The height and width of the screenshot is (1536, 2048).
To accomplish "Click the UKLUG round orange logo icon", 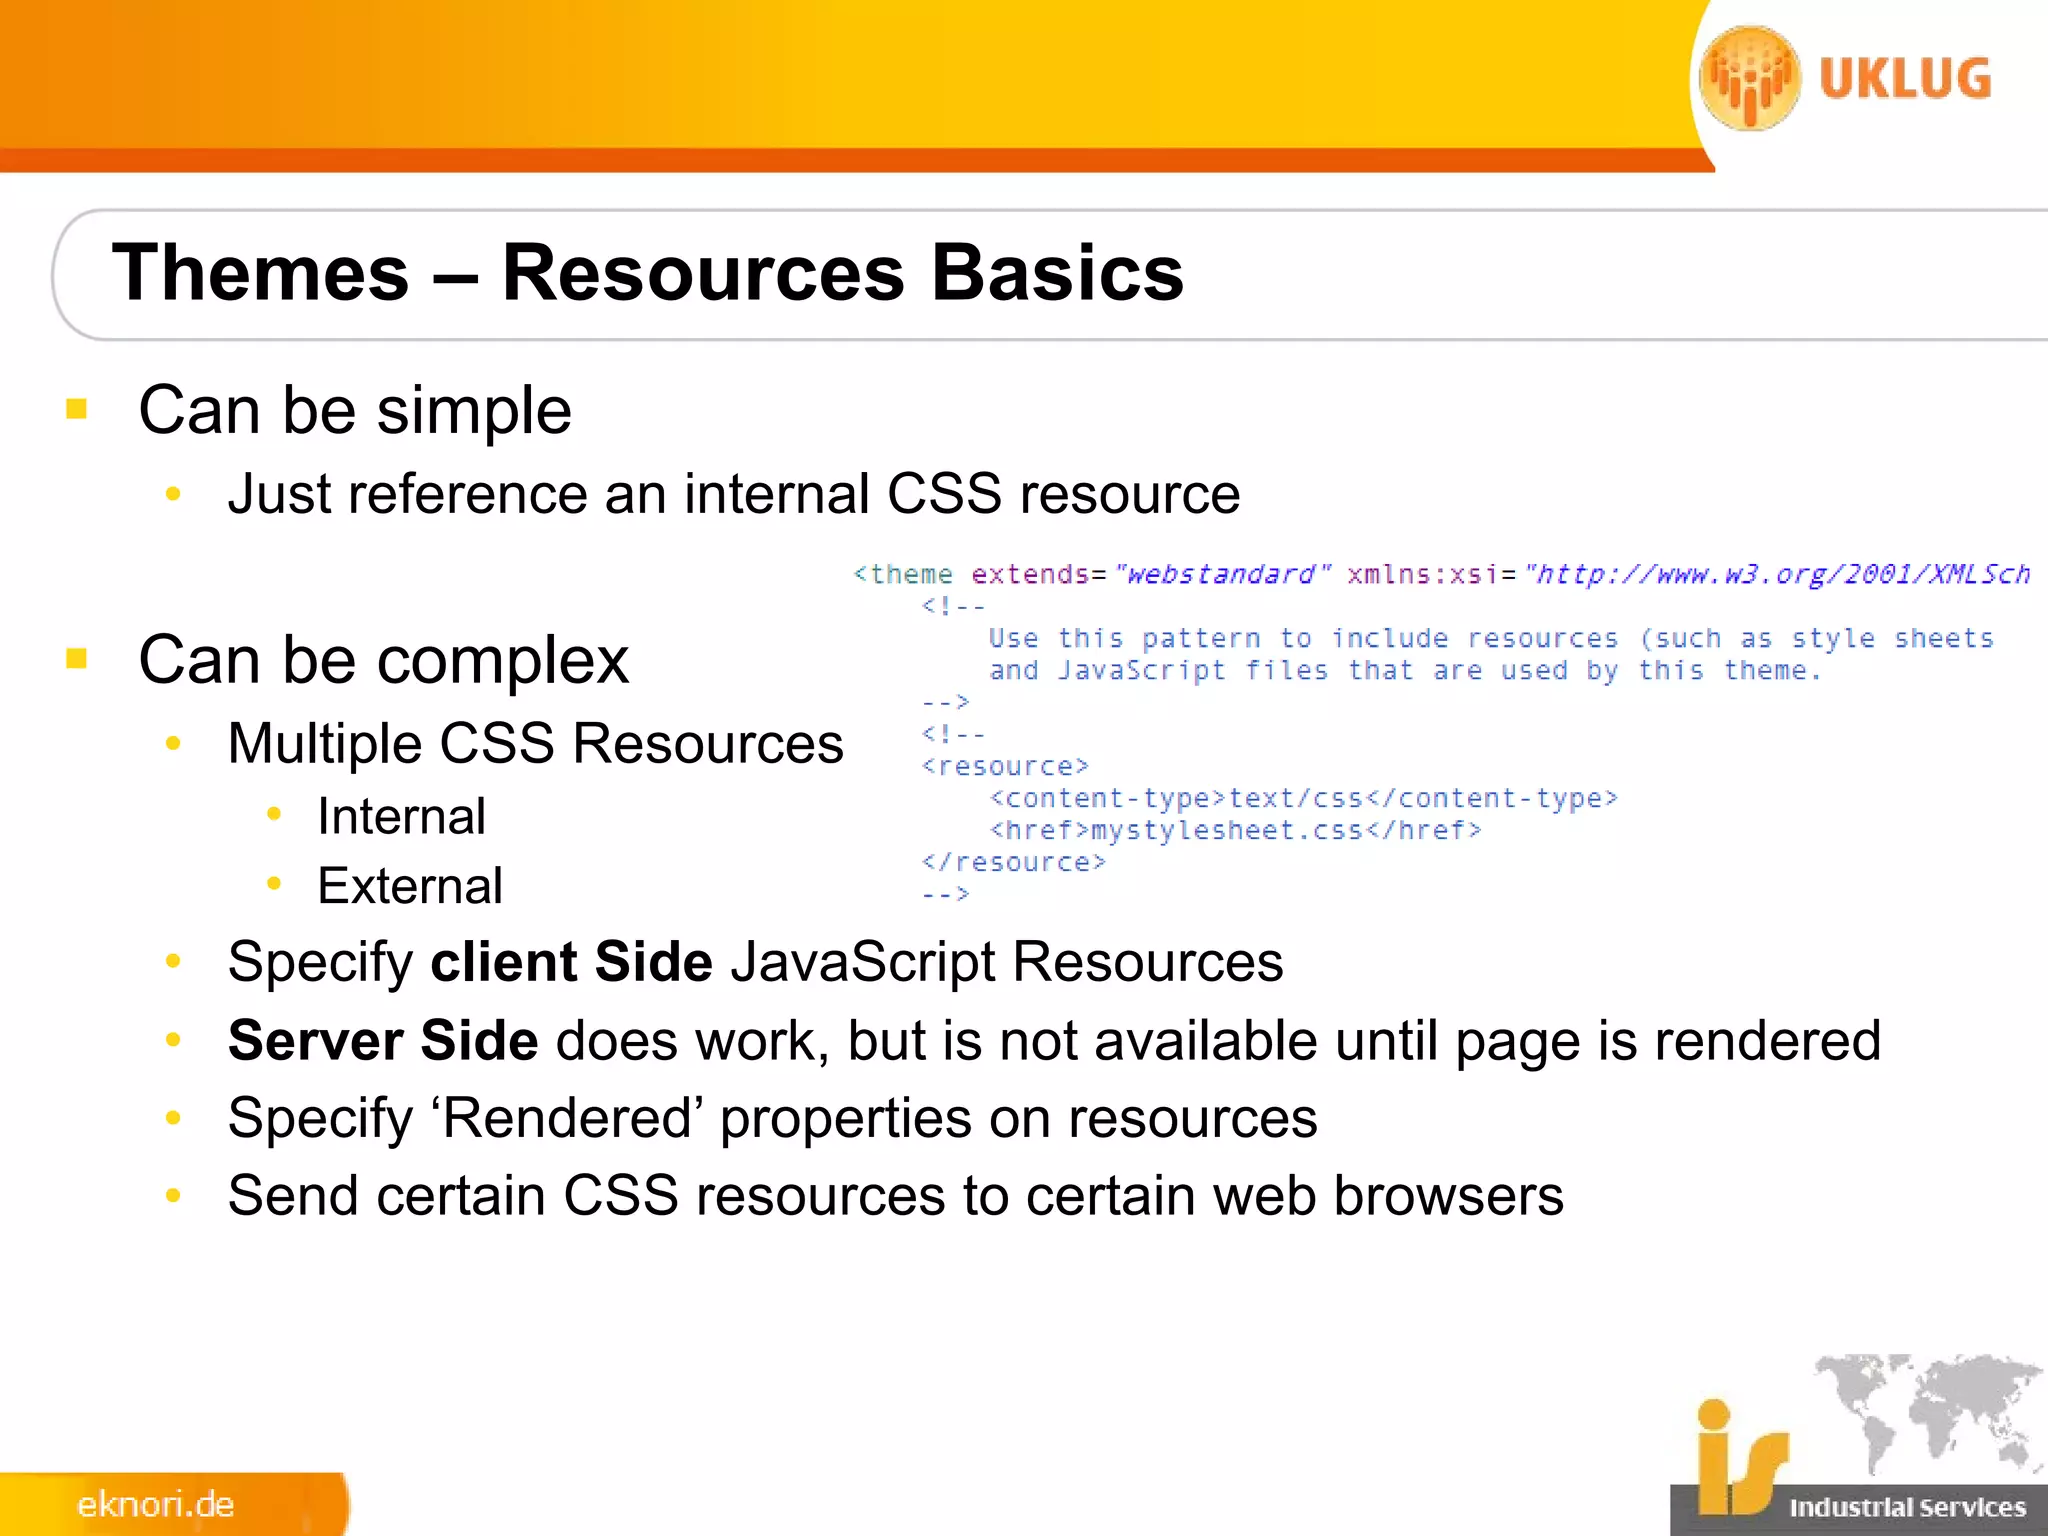I will pyautogui.click(x=1750, y=78).
